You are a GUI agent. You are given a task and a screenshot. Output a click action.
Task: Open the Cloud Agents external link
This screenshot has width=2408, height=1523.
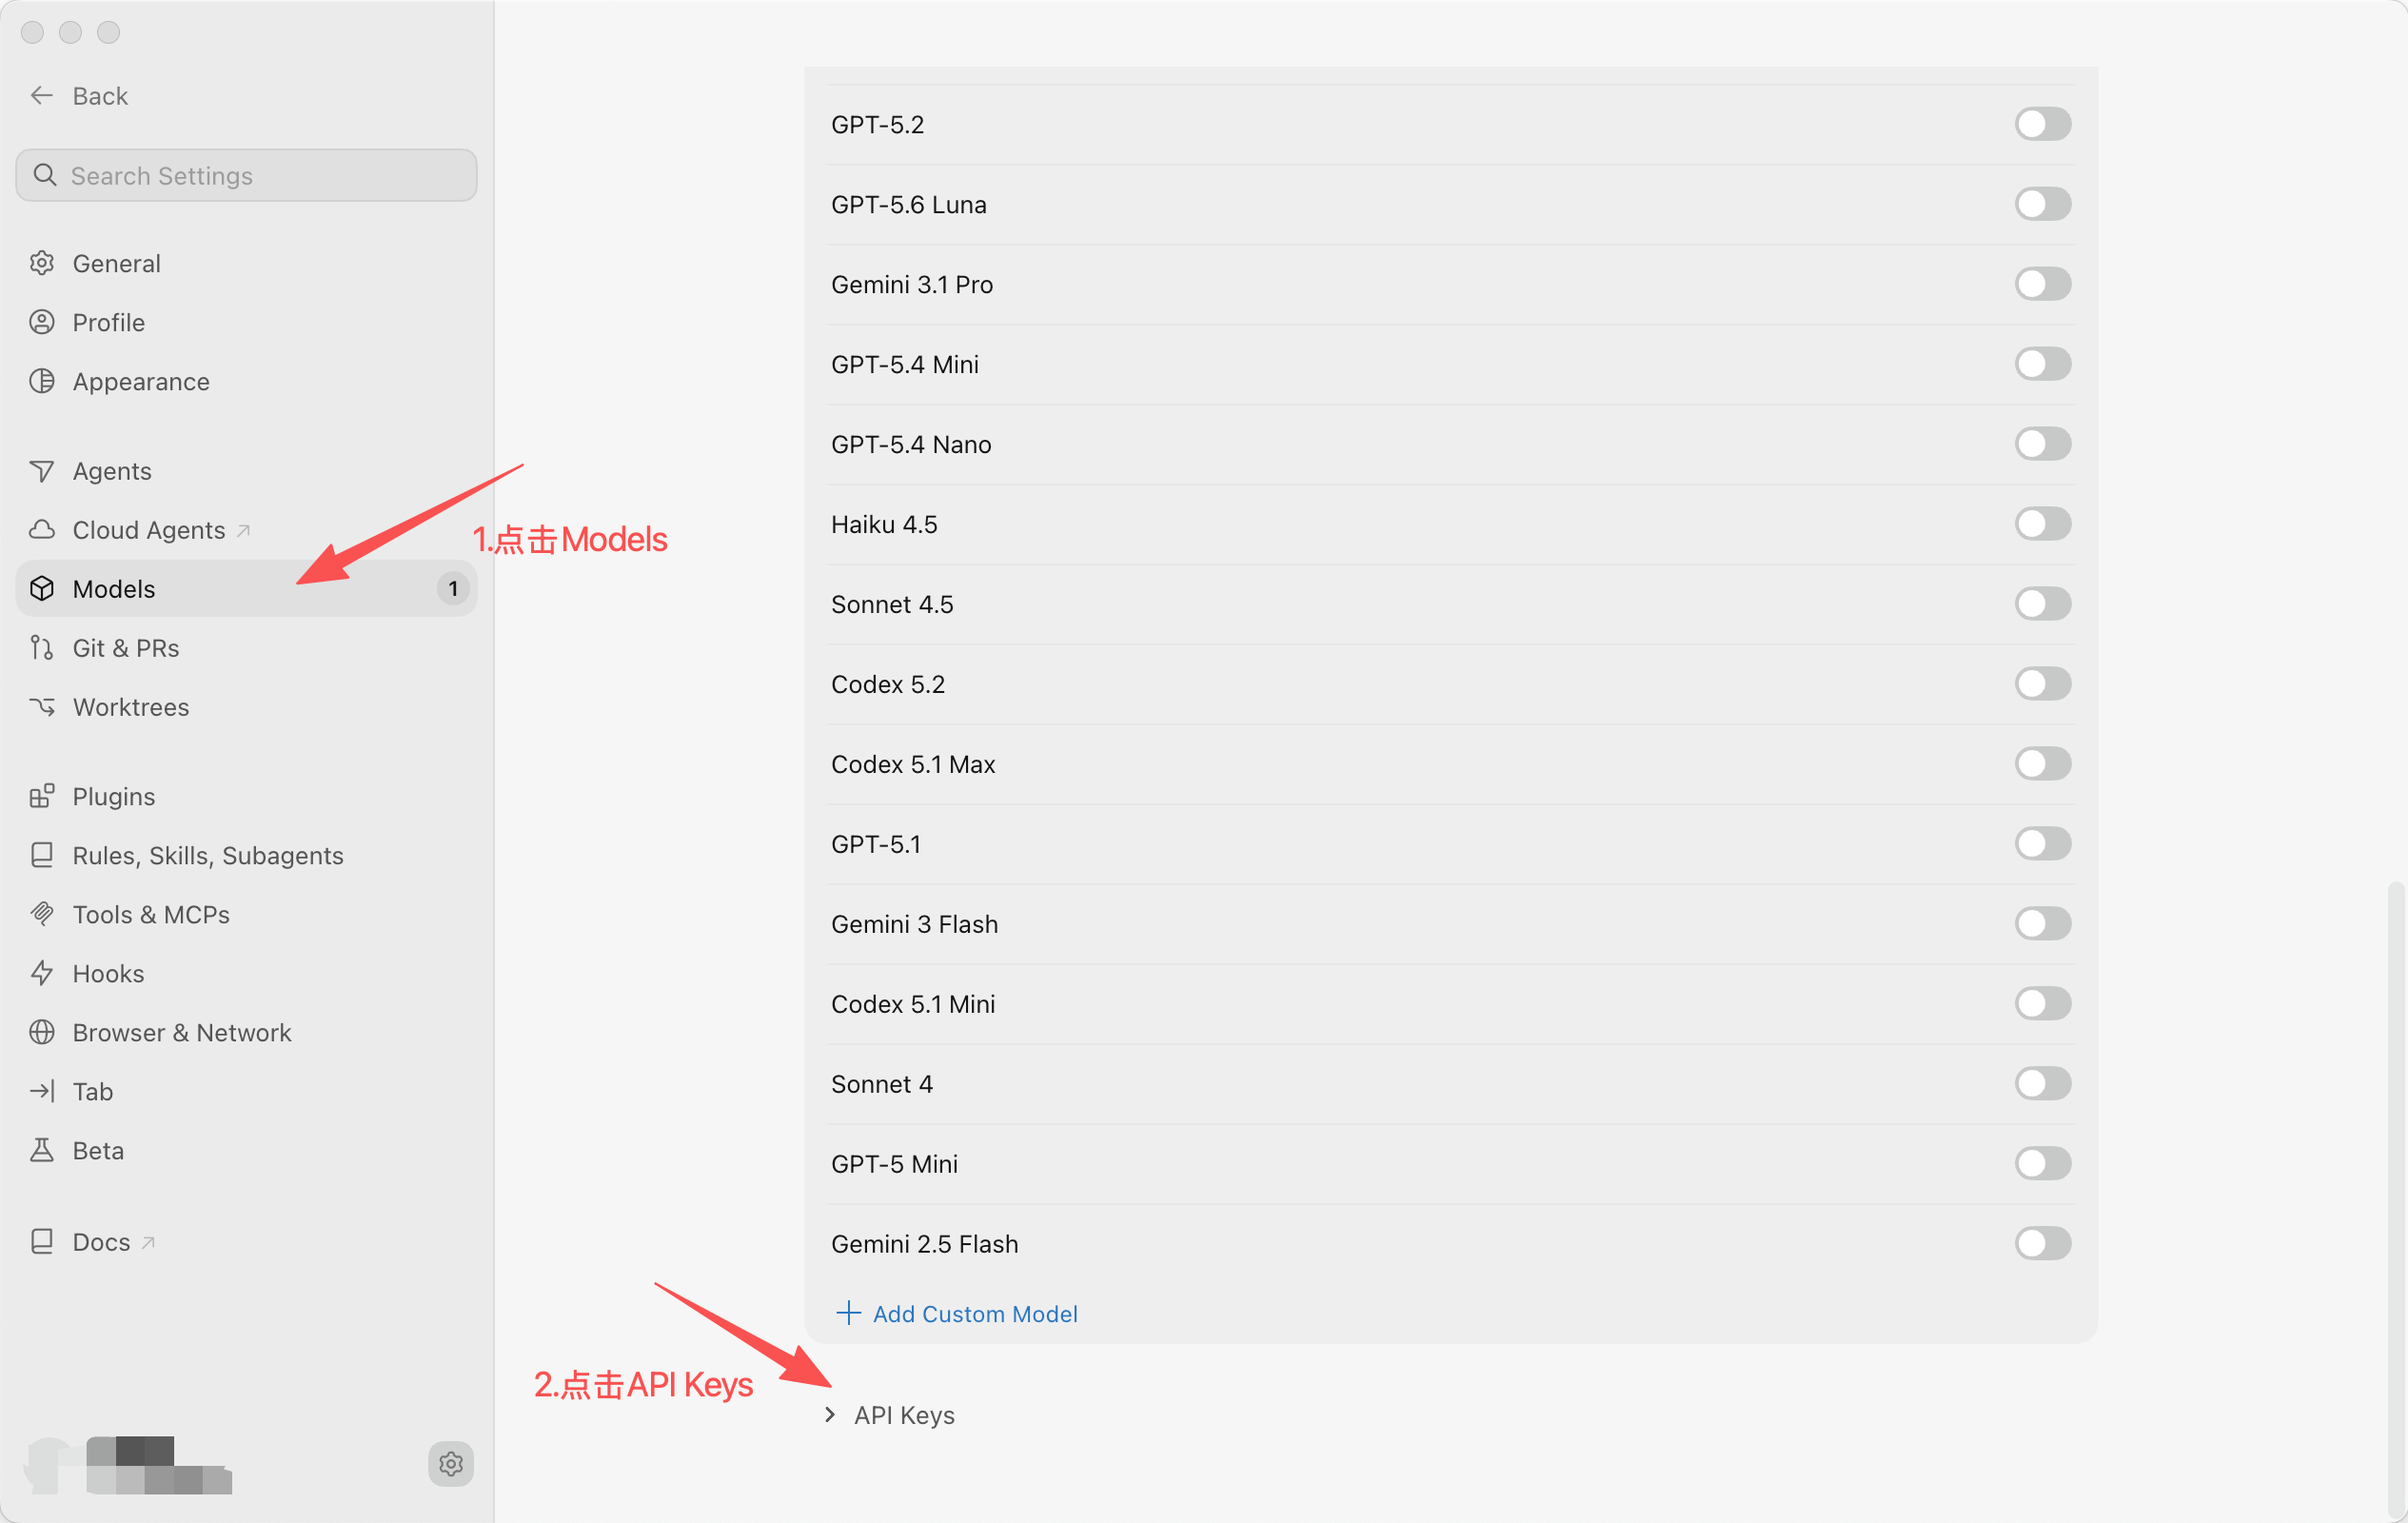pyautogui.click(x=246, y=530)
